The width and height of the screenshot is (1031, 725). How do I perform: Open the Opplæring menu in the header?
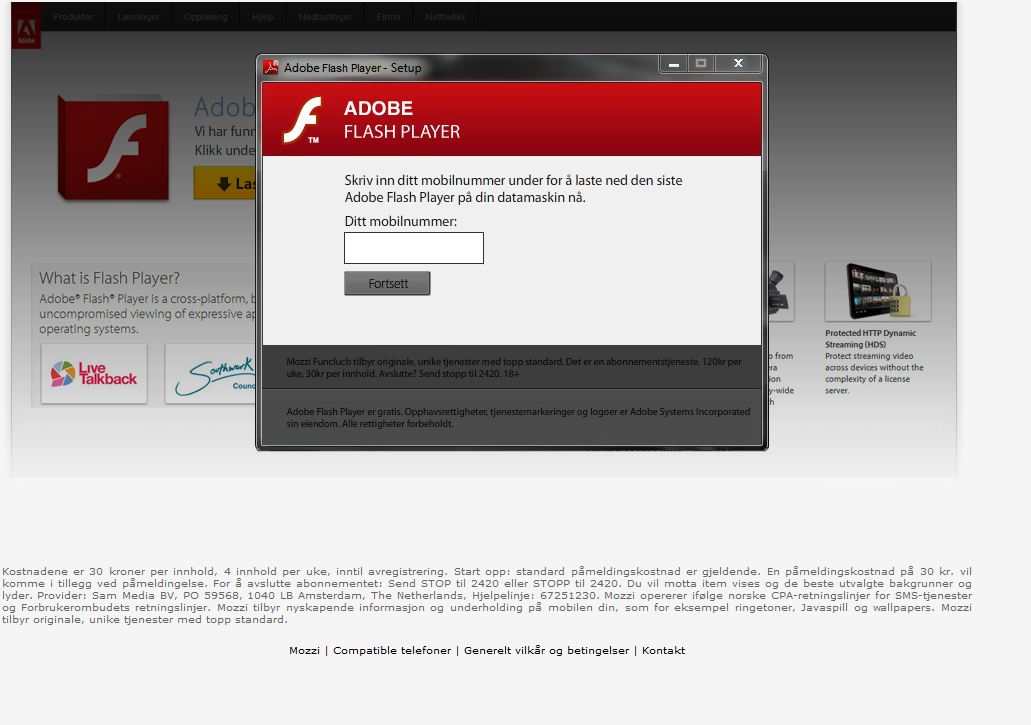(x=206, y=16)
